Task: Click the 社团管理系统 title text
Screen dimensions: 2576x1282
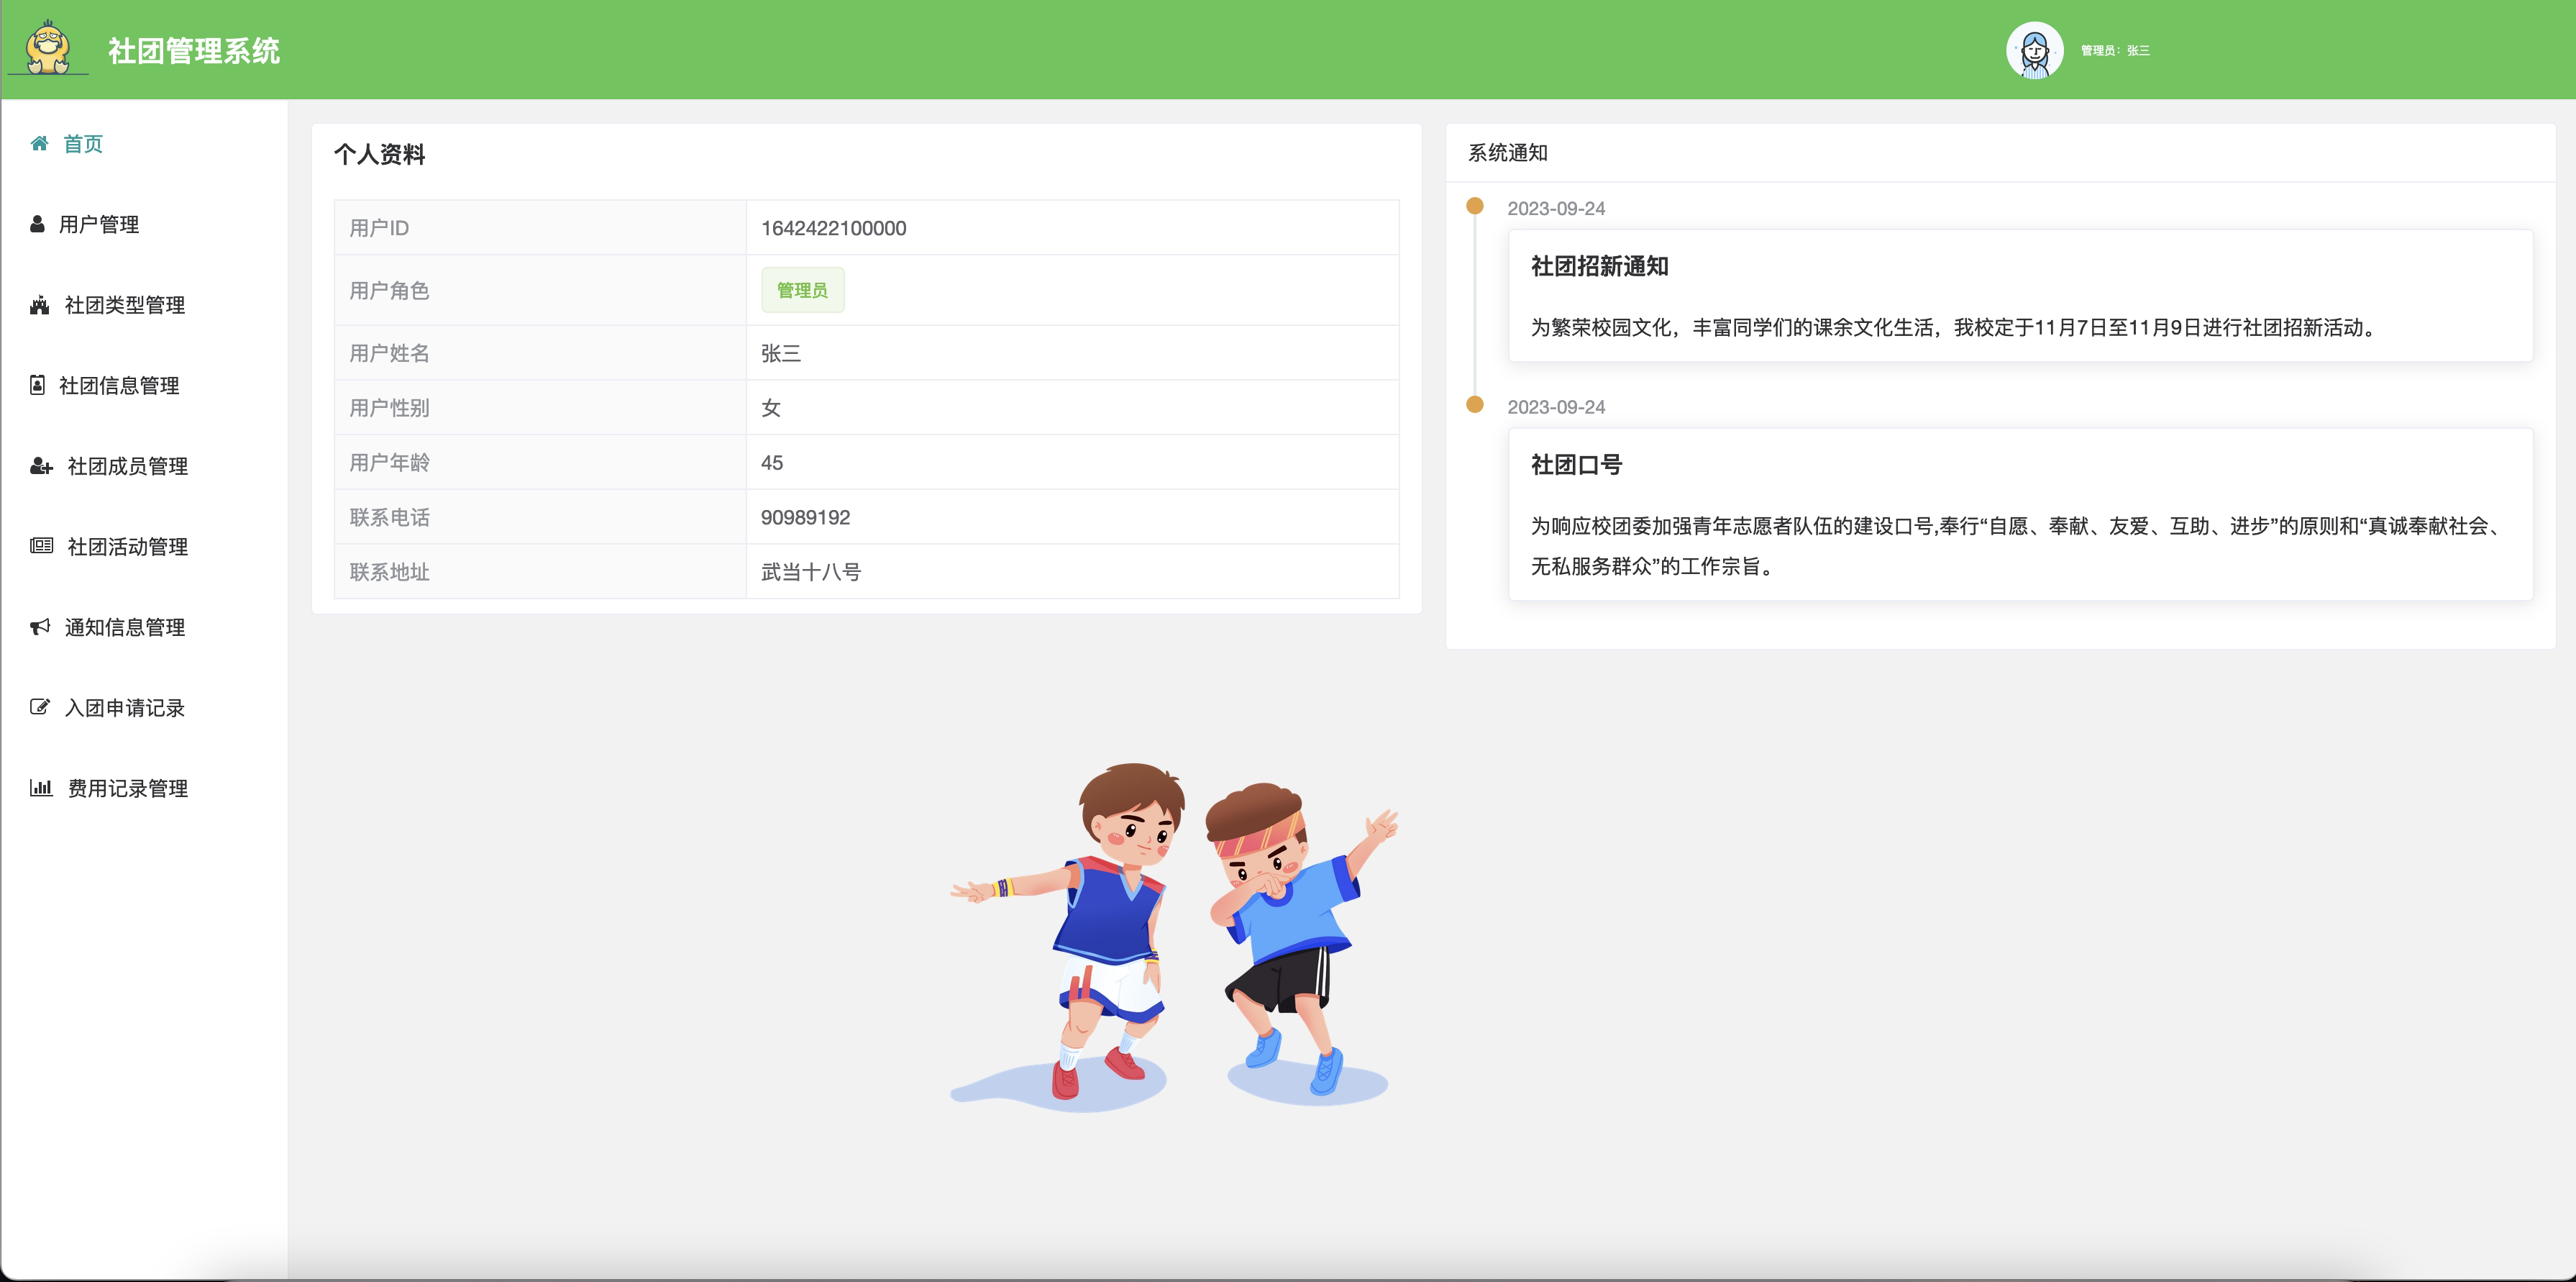Action: coord(194,50)
